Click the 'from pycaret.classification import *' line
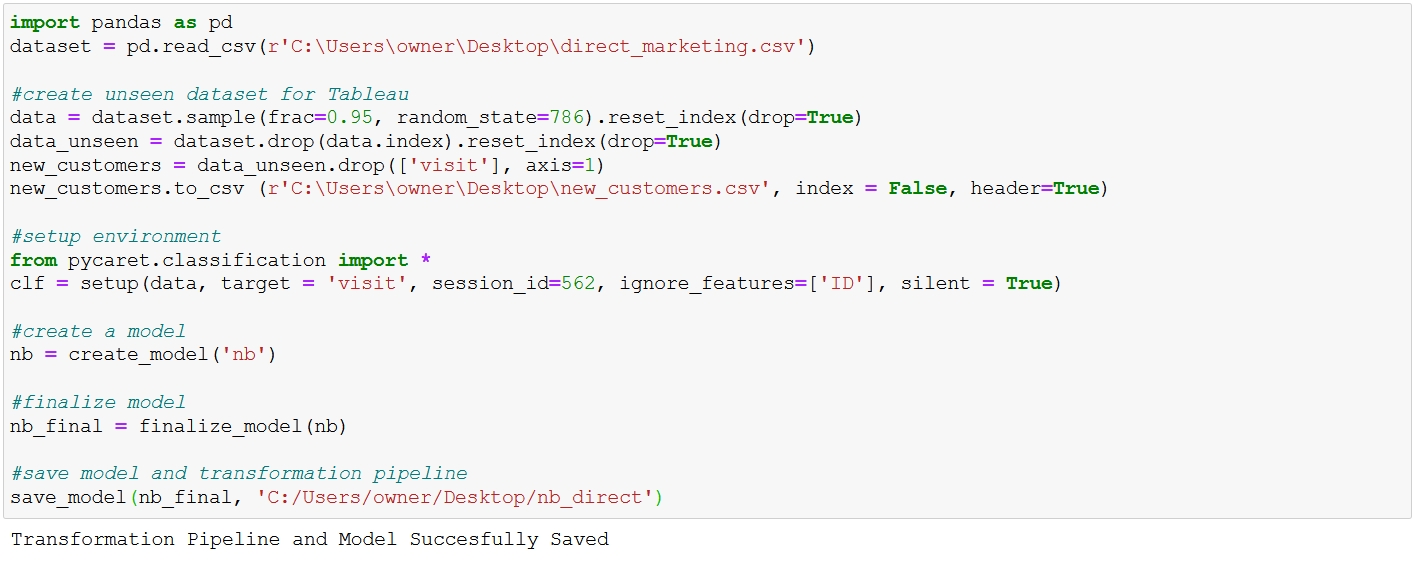The image size is (1417, 567). (221, 261)
